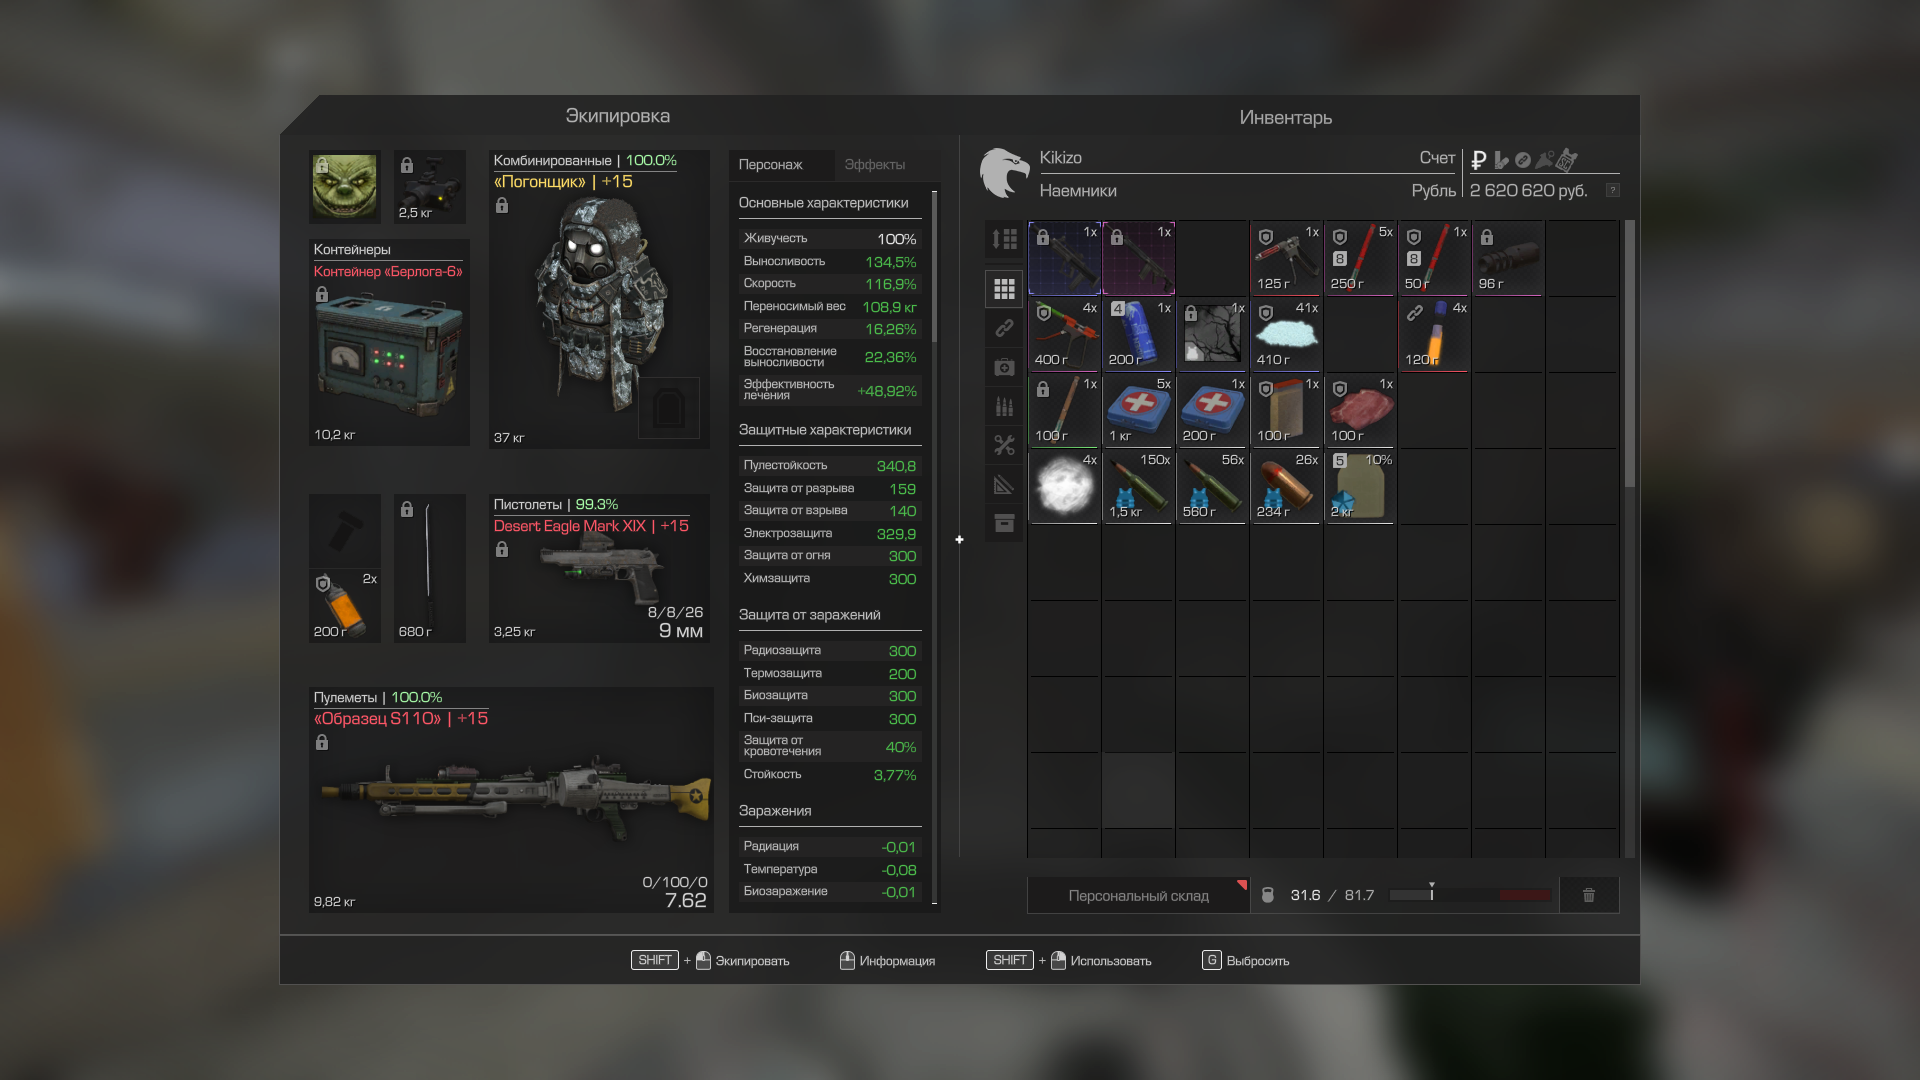This screenshot has height=1080, width=1920.
Task: Expand the Персональный склад panel
Action: click(x=1138, y=895)
